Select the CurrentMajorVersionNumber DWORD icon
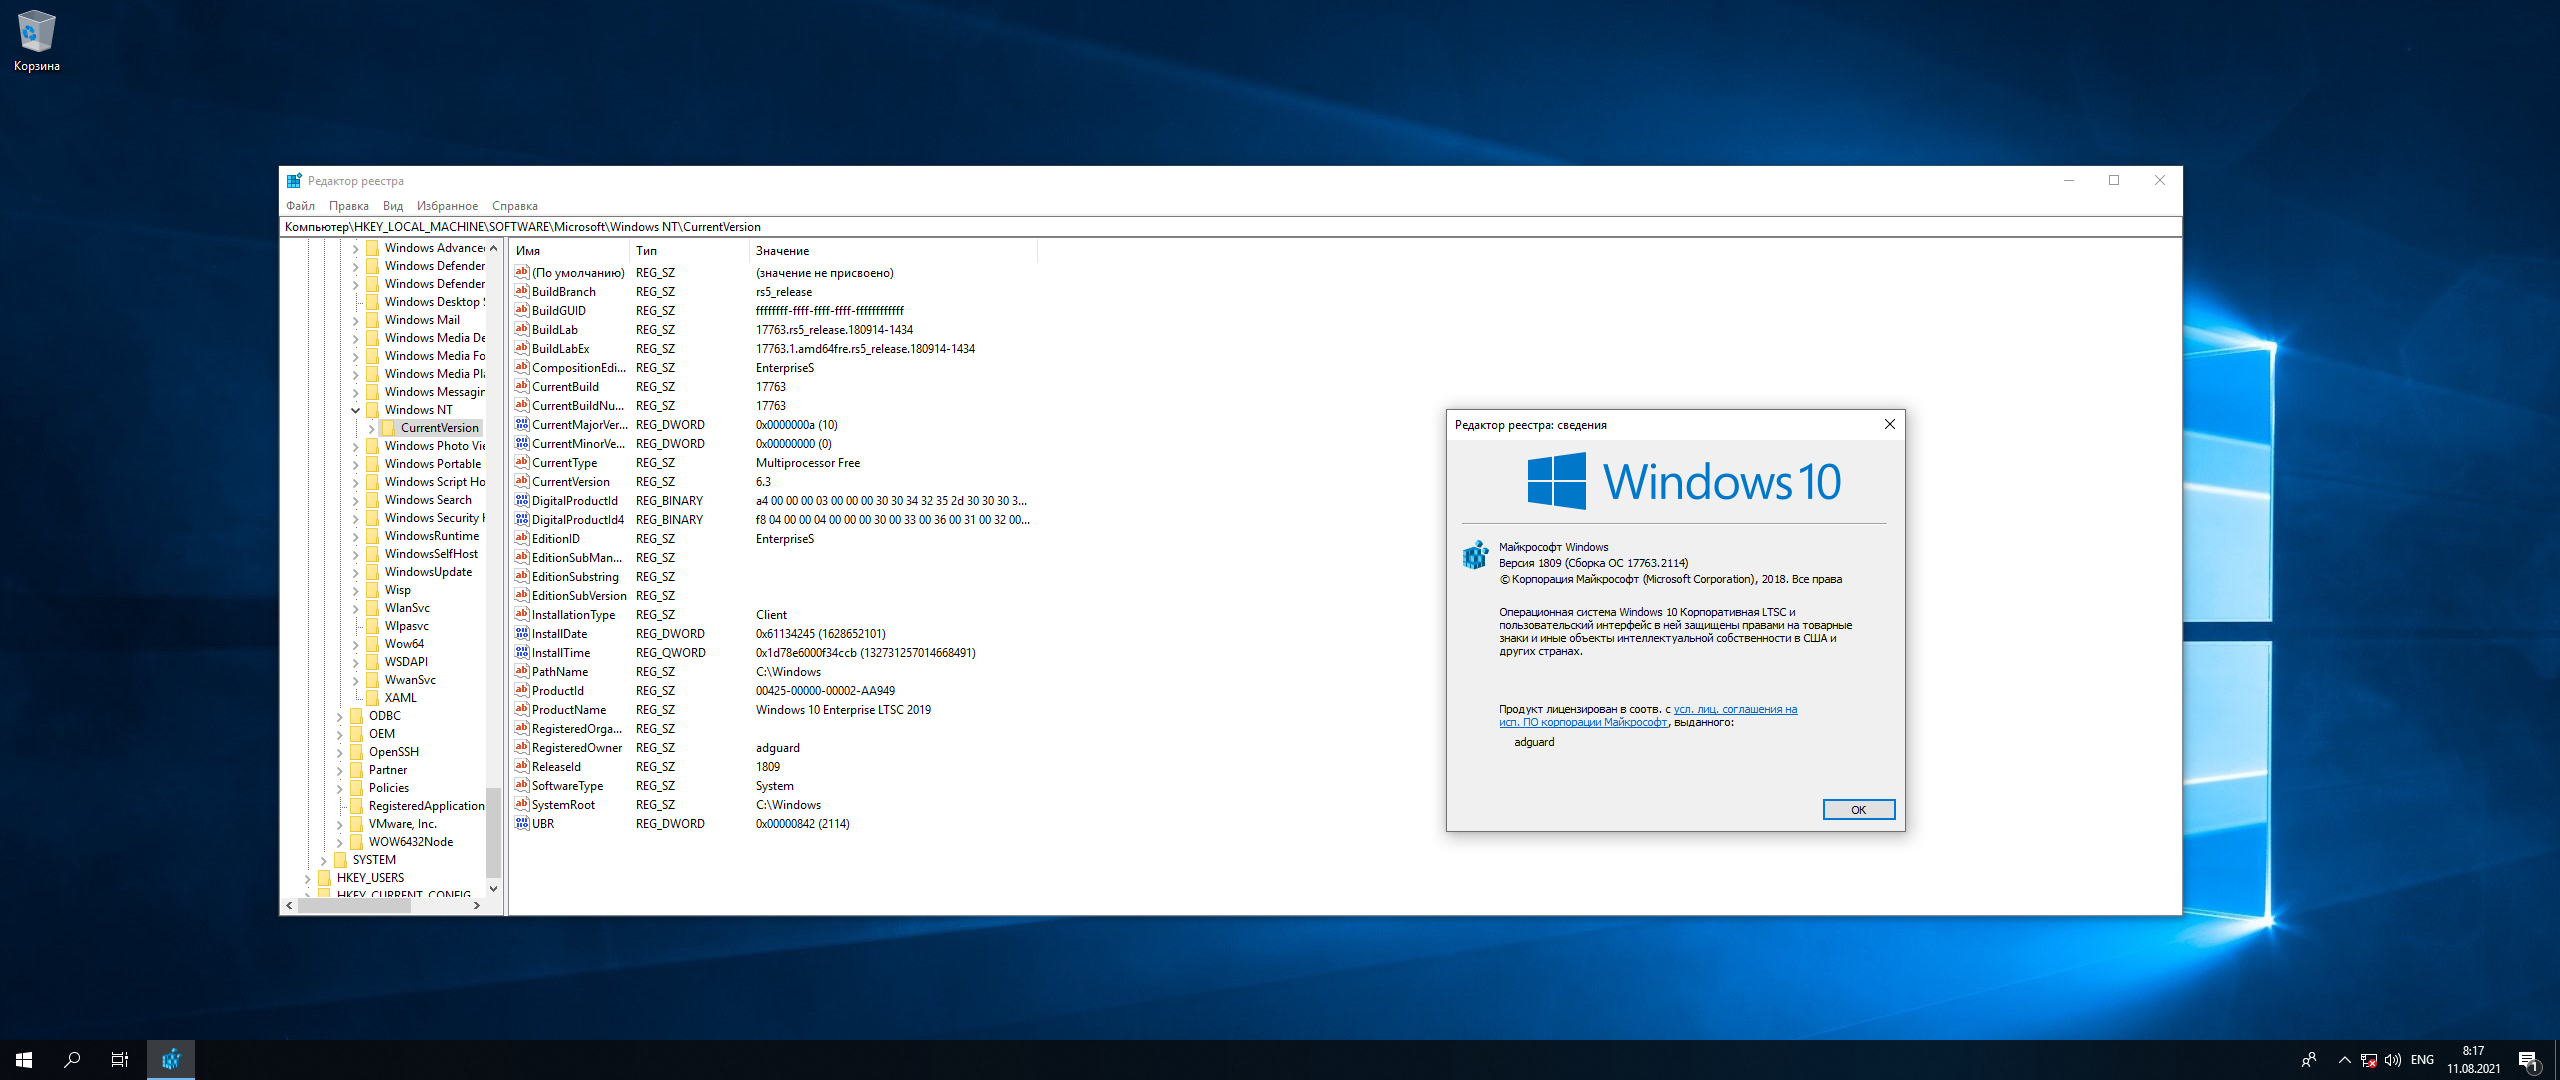 click(521, 424)
